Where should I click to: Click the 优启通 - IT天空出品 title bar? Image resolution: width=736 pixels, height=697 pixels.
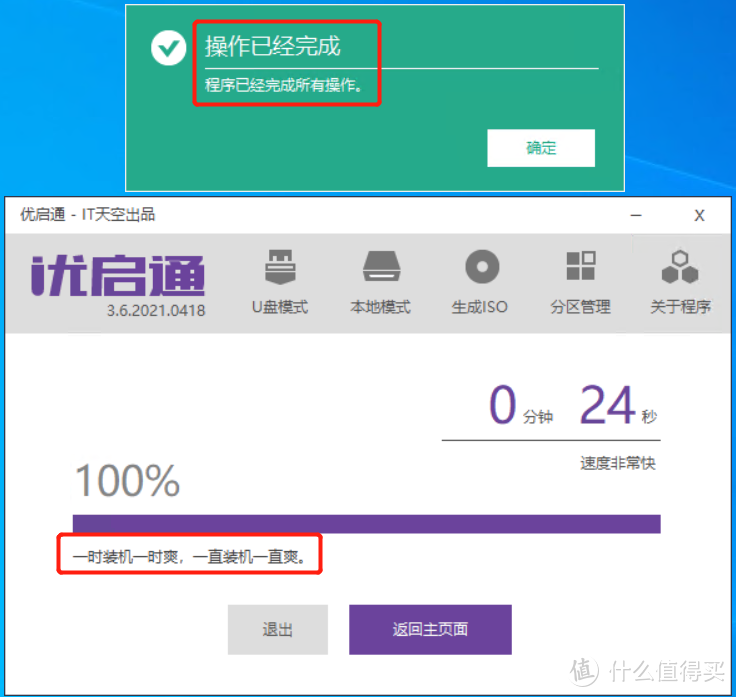tap(90, 214)
